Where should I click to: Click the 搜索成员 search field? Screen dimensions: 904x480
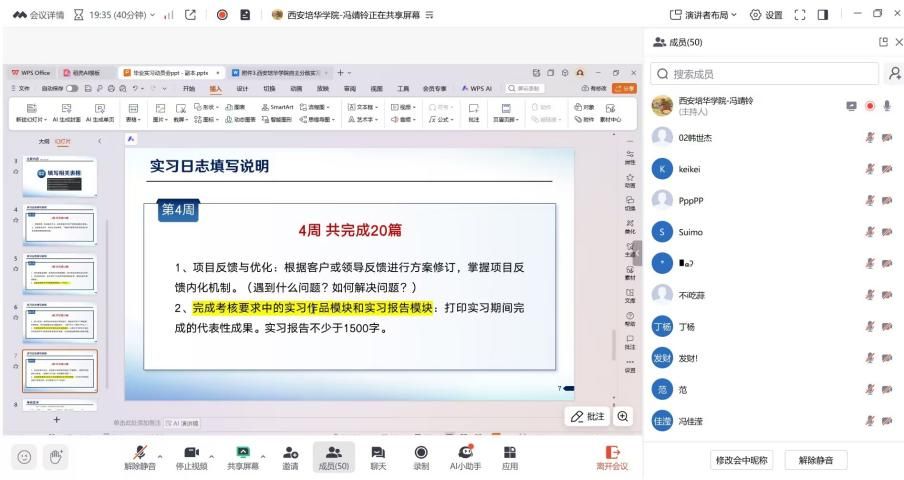point(765,73)
